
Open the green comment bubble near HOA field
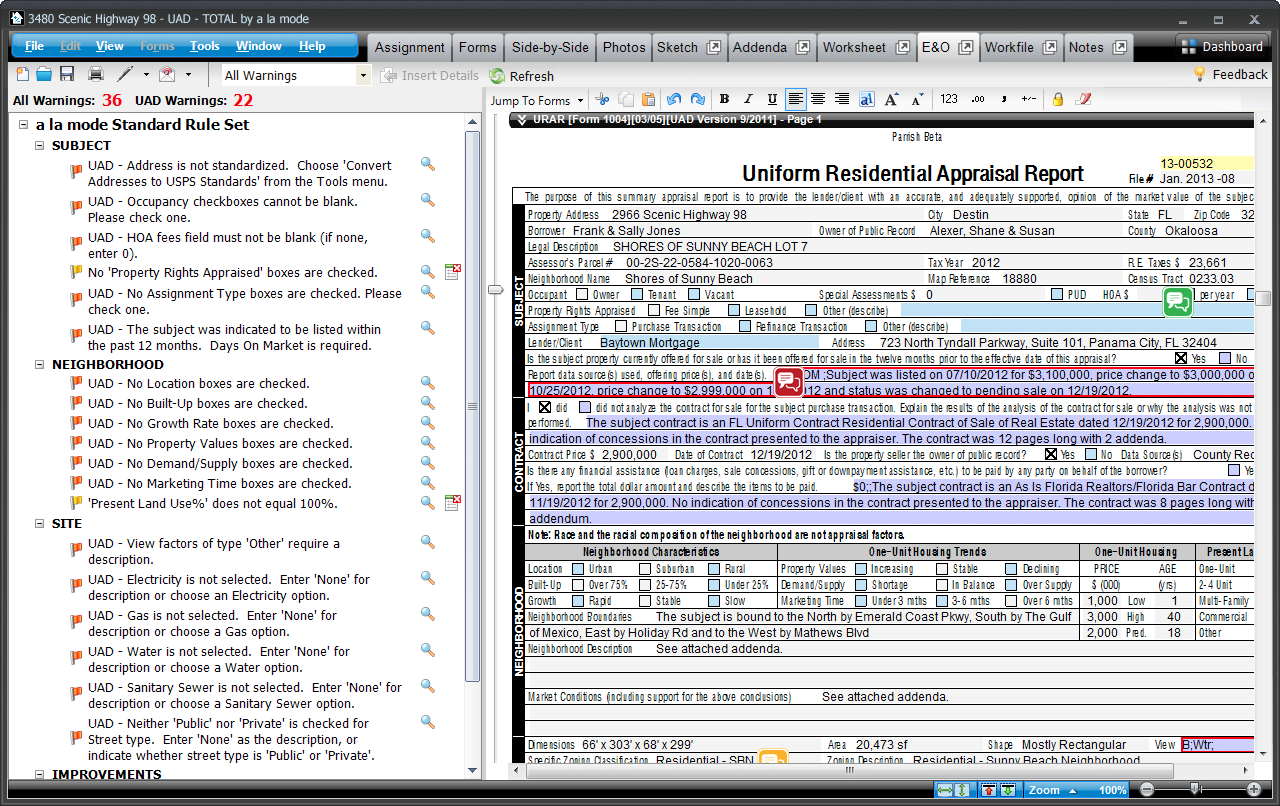tap(1178, 301)
